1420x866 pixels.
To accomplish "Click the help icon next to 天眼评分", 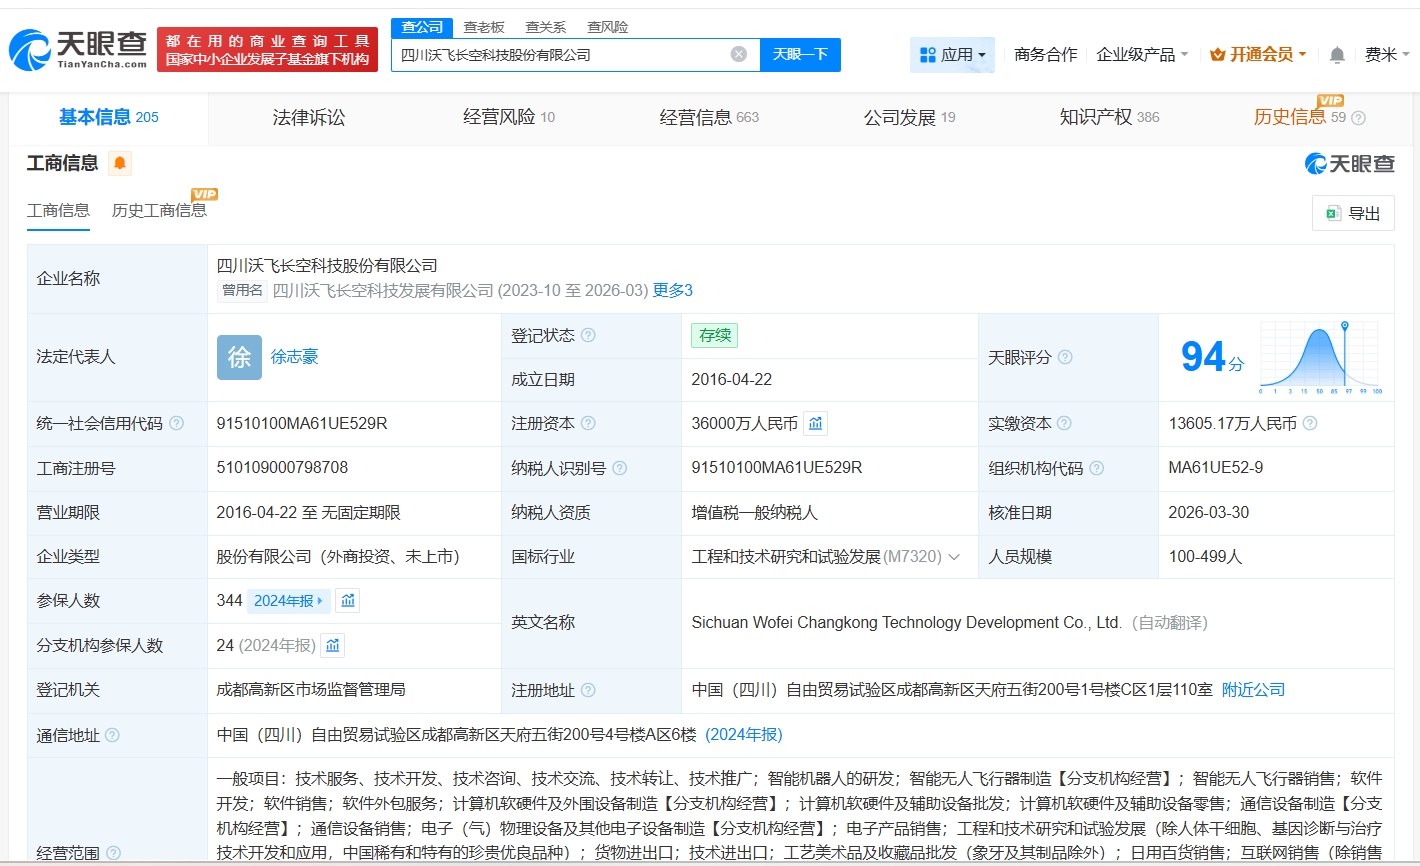I will coord(1066,357).
